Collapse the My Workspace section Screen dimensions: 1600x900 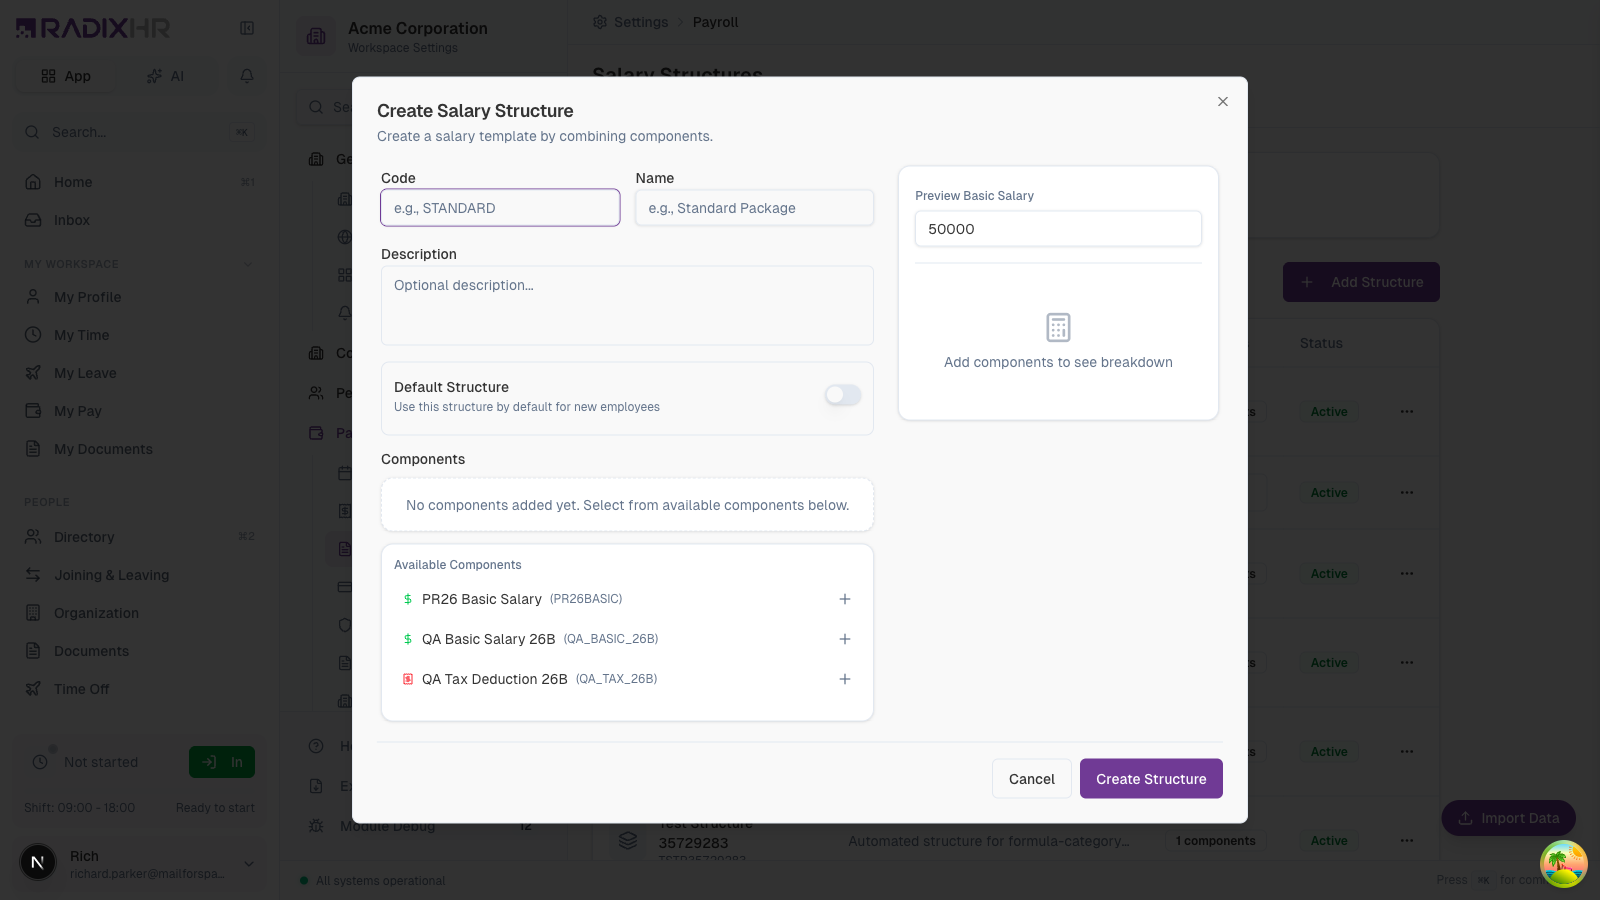click(248, 264)
